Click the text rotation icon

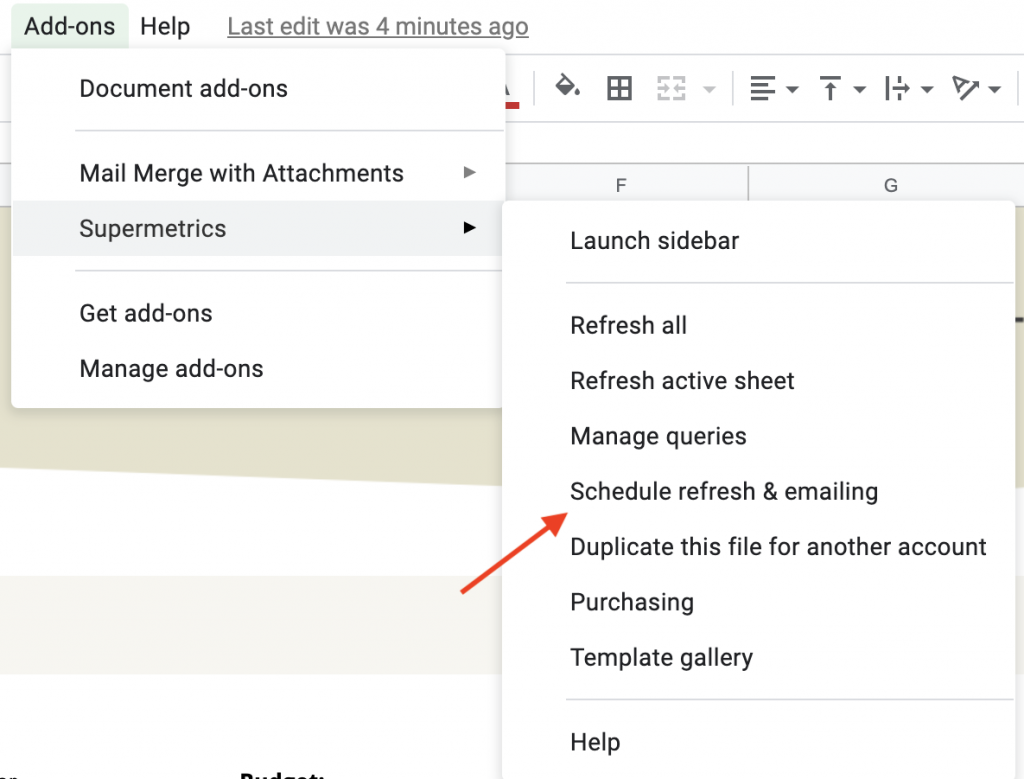click(965, 89)
